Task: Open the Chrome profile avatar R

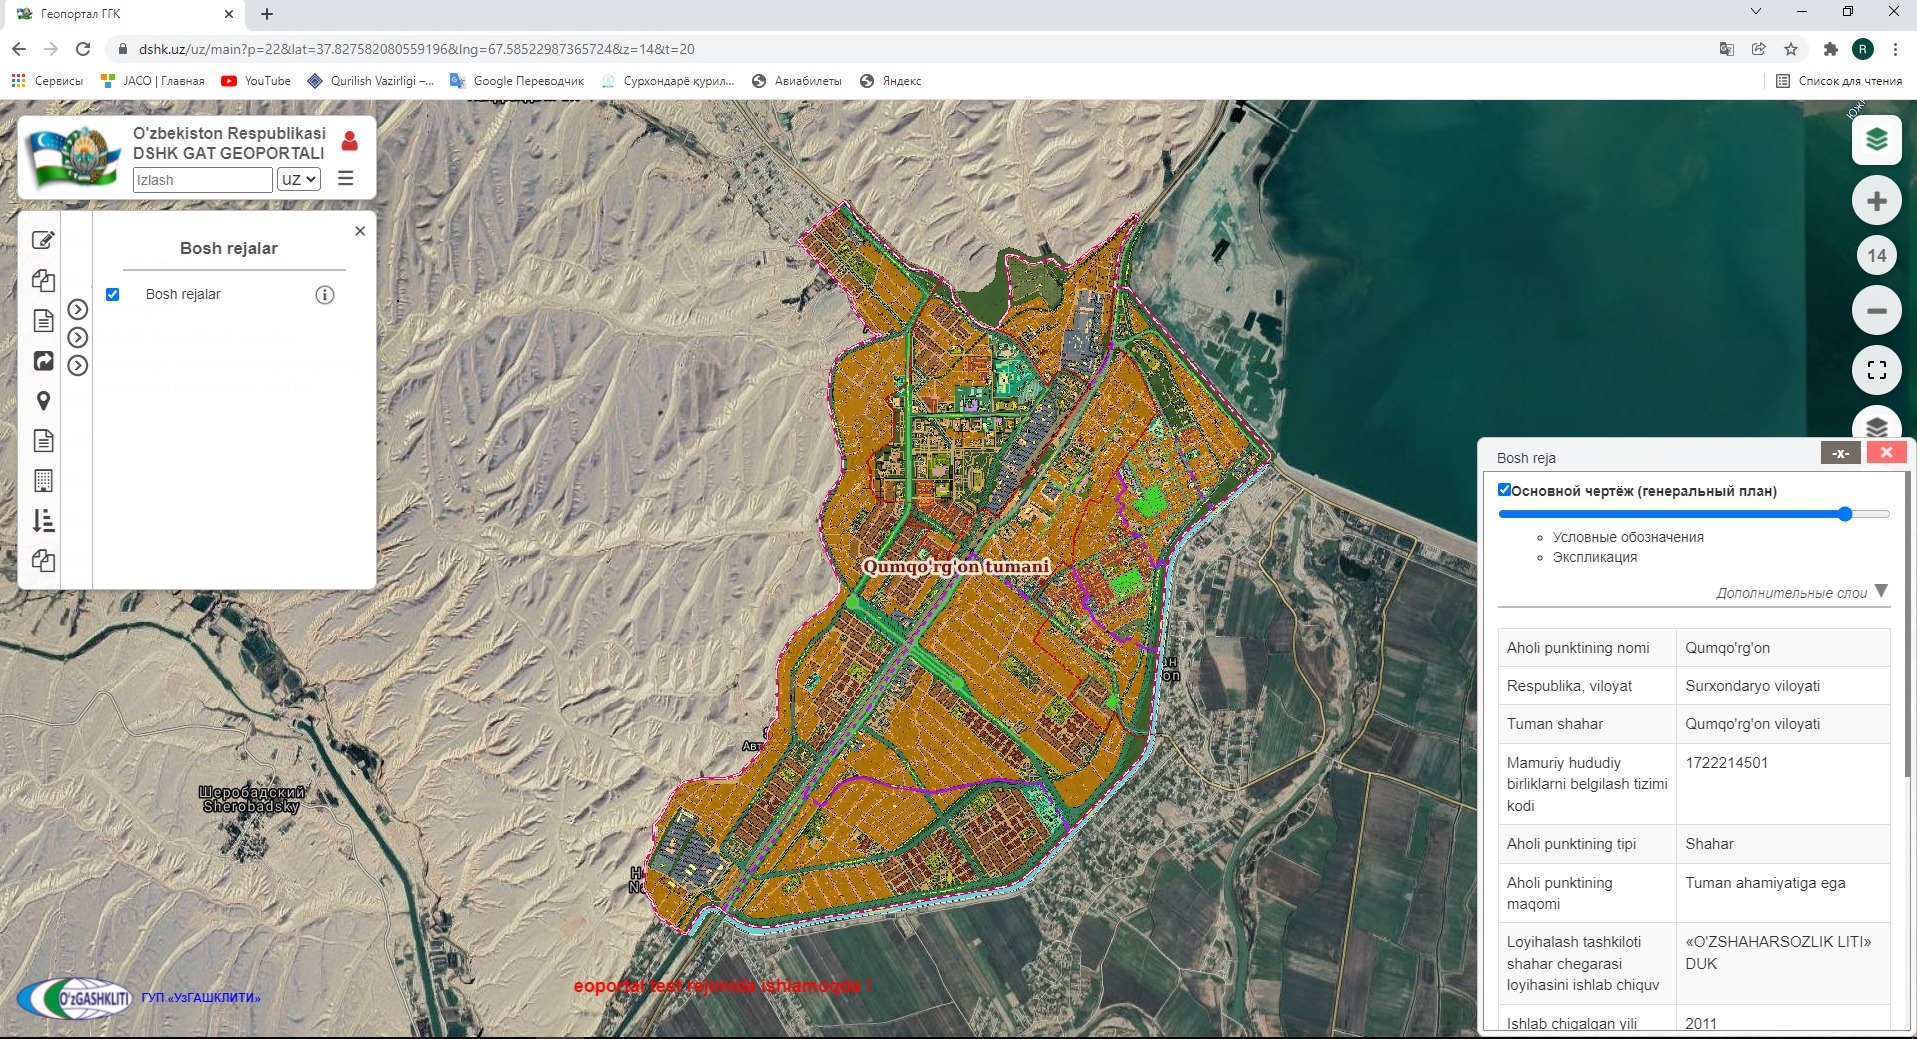Action: pyautogui.click(x=1862, y=49)
